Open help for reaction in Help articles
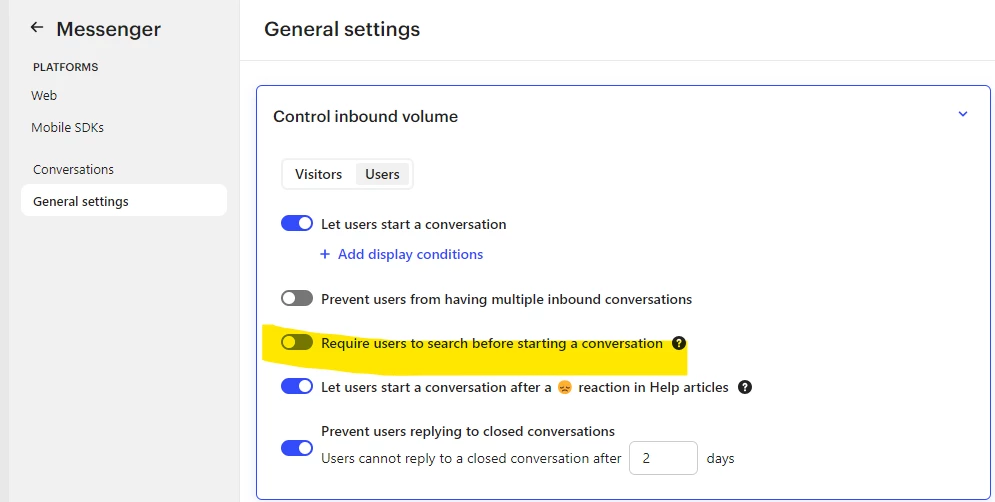The height and width of the screenshot is (502, 995). tap(745, 387)
